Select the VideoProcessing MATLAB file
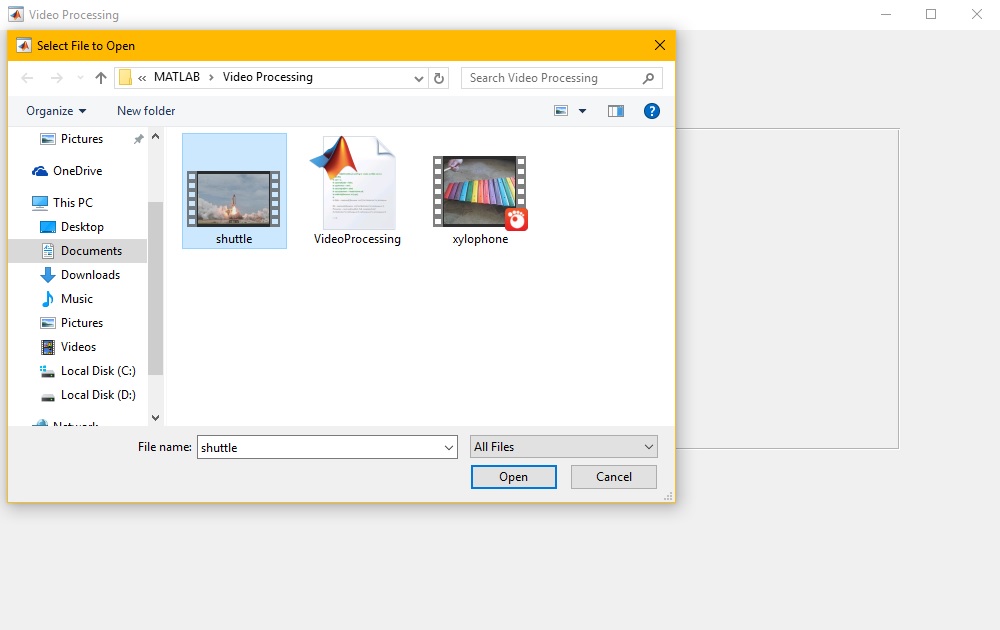This screenshot has height=630, width=1000. pos(357,190)
